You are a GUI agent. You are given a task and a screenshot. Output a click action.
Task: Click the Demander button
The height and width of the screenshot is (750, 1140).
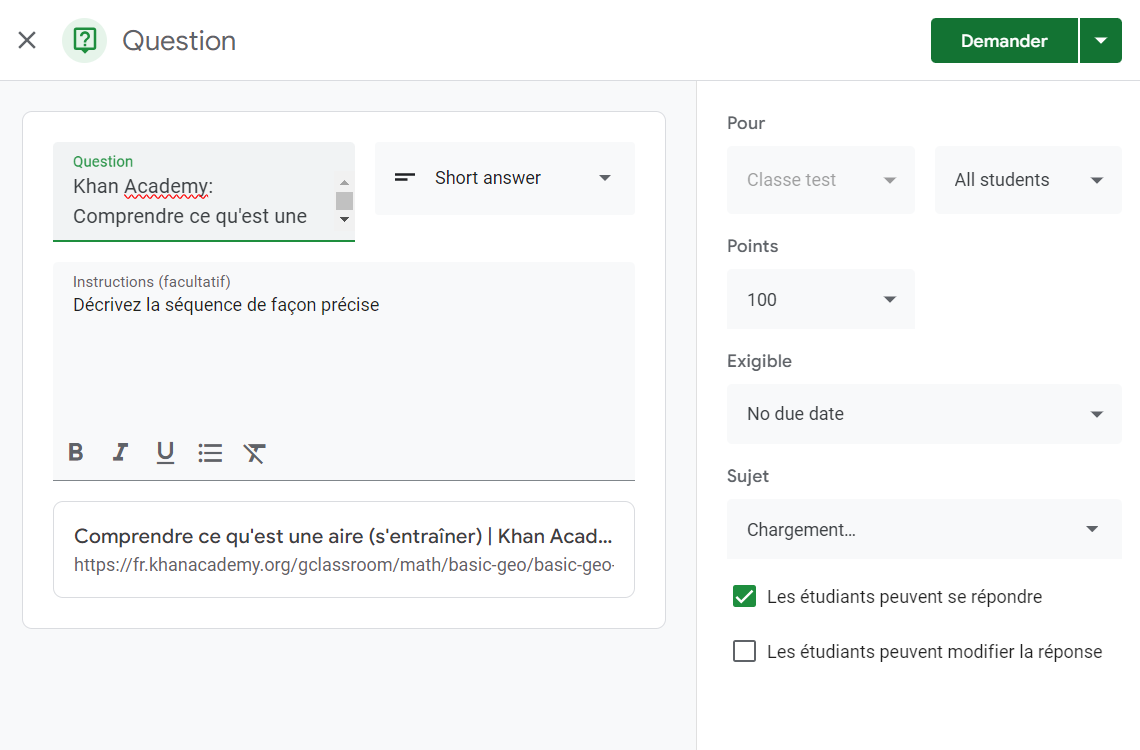pos(1004,41)
